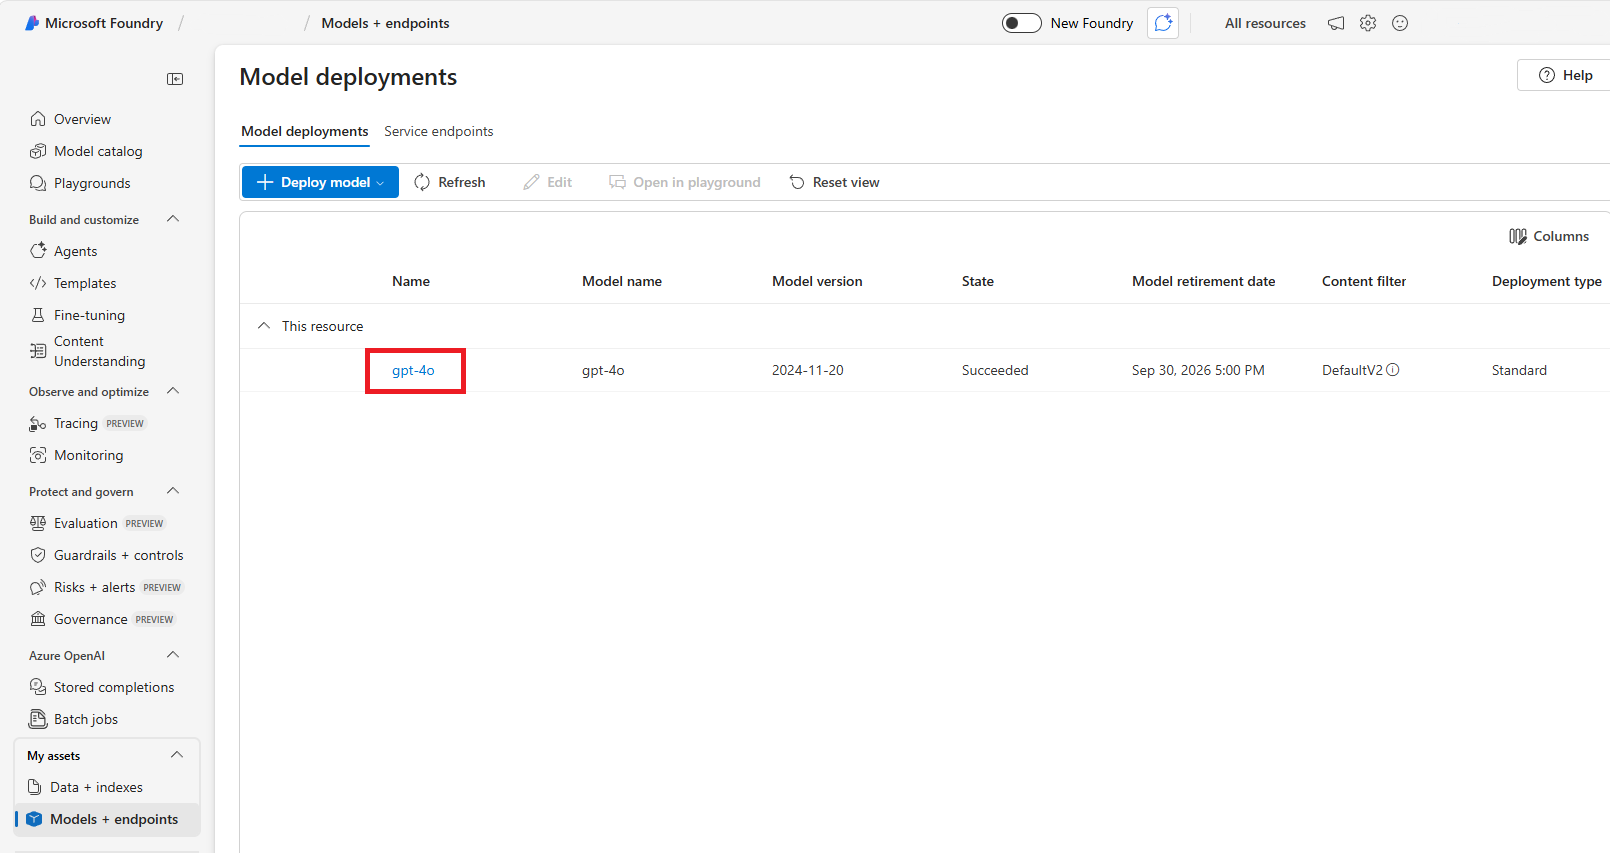Image resolution: width=1610 pixels, height=853 pixels.
Task: Collapse the This resource group row
Action: (x=264, y=326)
